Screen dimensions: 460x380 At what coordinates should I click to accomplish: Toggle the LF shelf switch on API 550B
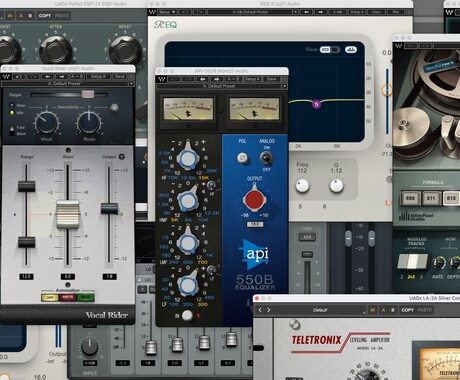coord(211,269)
